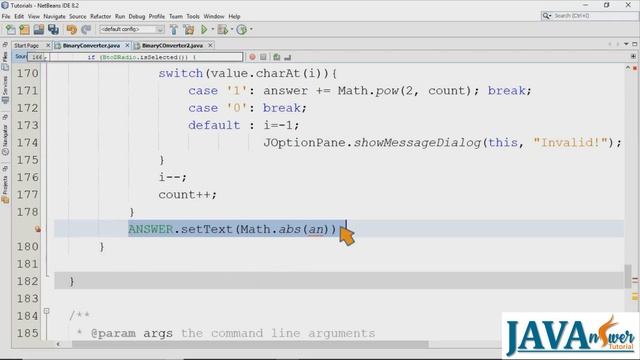This screenshot has height=360, width=640.
Task: Click the New Project toolbar icon
Action: click(x=24, y=29)
